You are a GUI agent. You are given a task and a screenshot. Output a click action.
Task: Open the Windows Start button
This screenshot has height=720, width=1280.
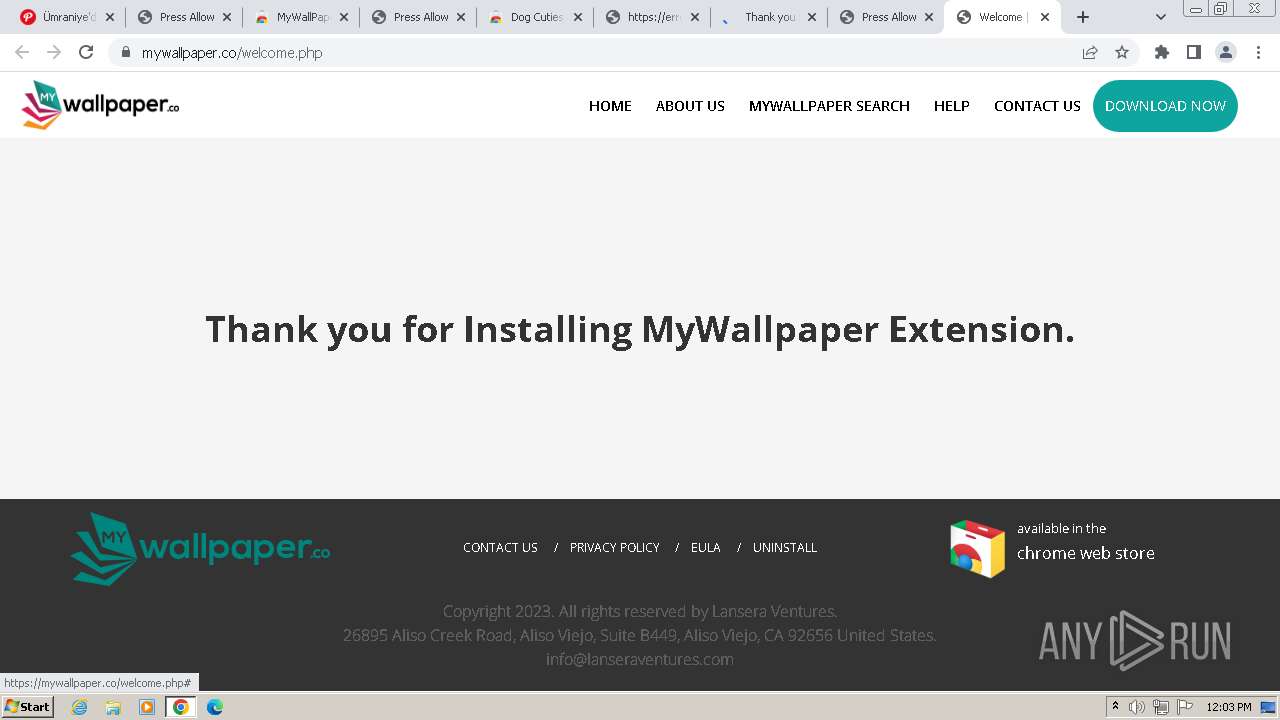point(27,707)
